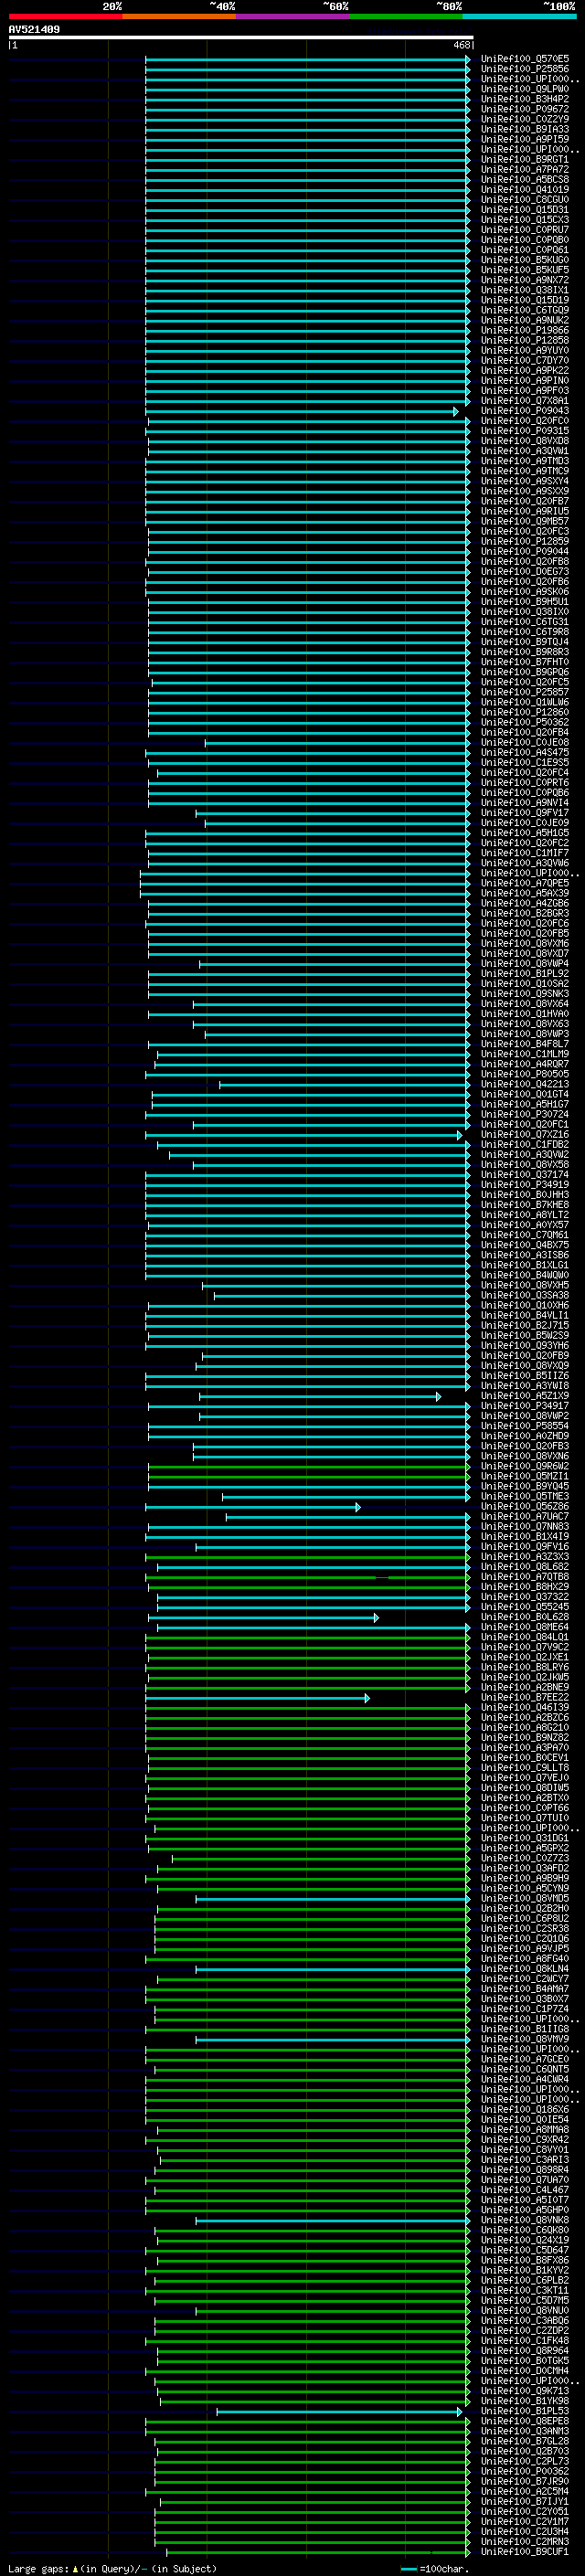
Task: Click the alignment bar for UniRef100_Q7XZ16
Action: click(304, 1135)
